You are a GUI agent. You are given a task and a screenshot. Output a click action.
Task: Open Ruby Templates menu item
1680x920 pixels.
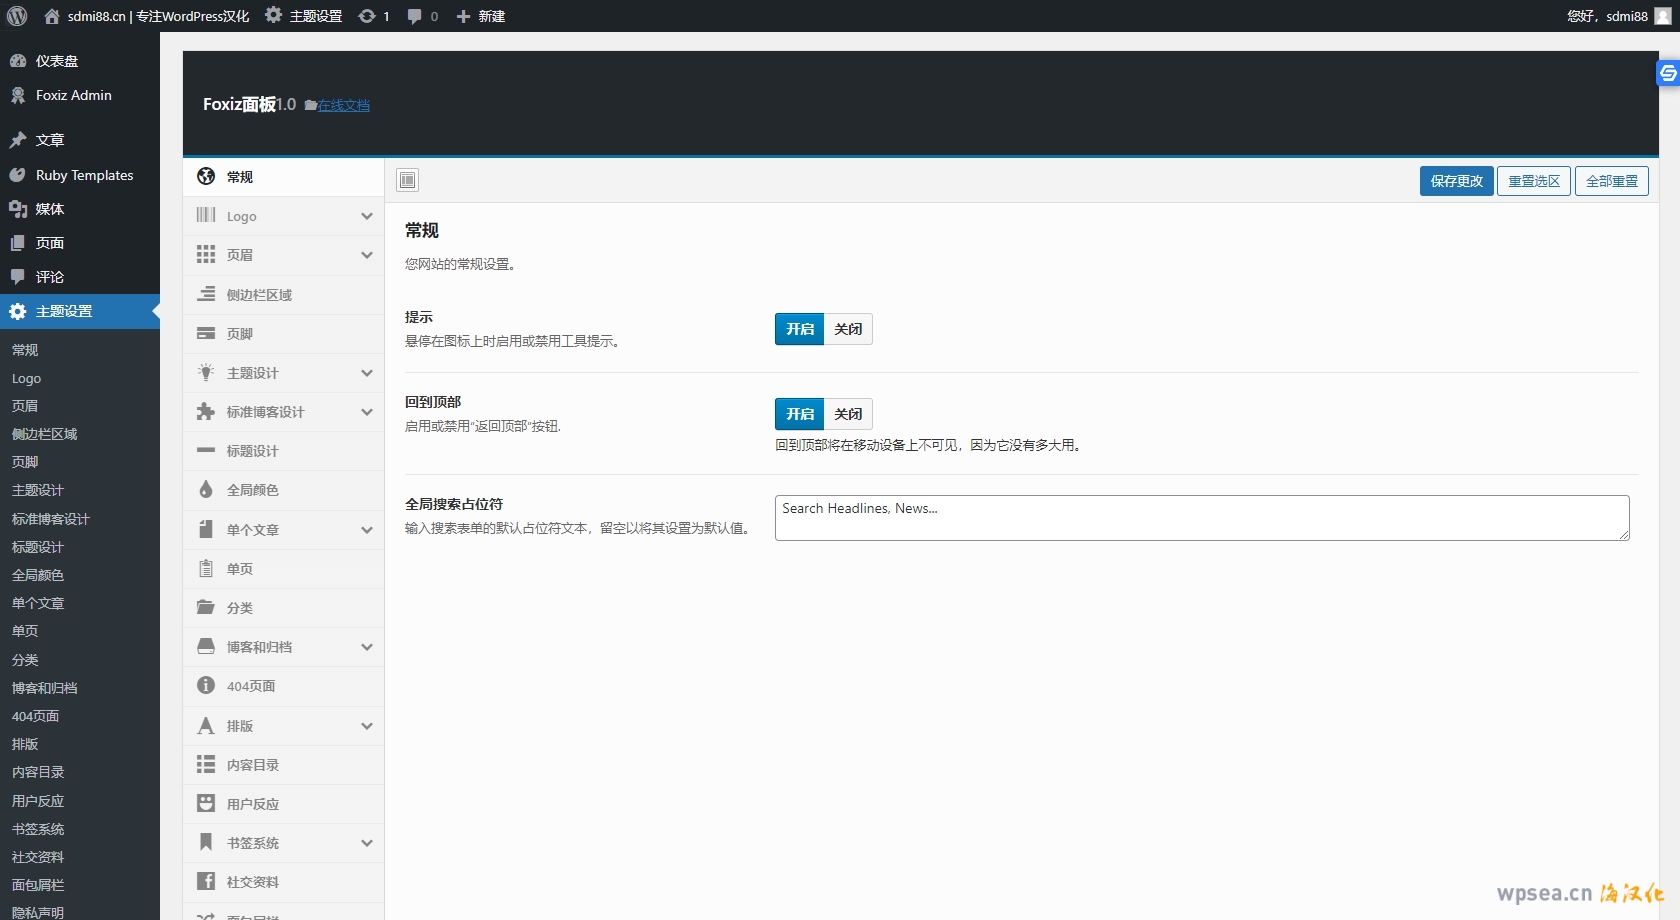pyautogui.click(x=80, y=175)
